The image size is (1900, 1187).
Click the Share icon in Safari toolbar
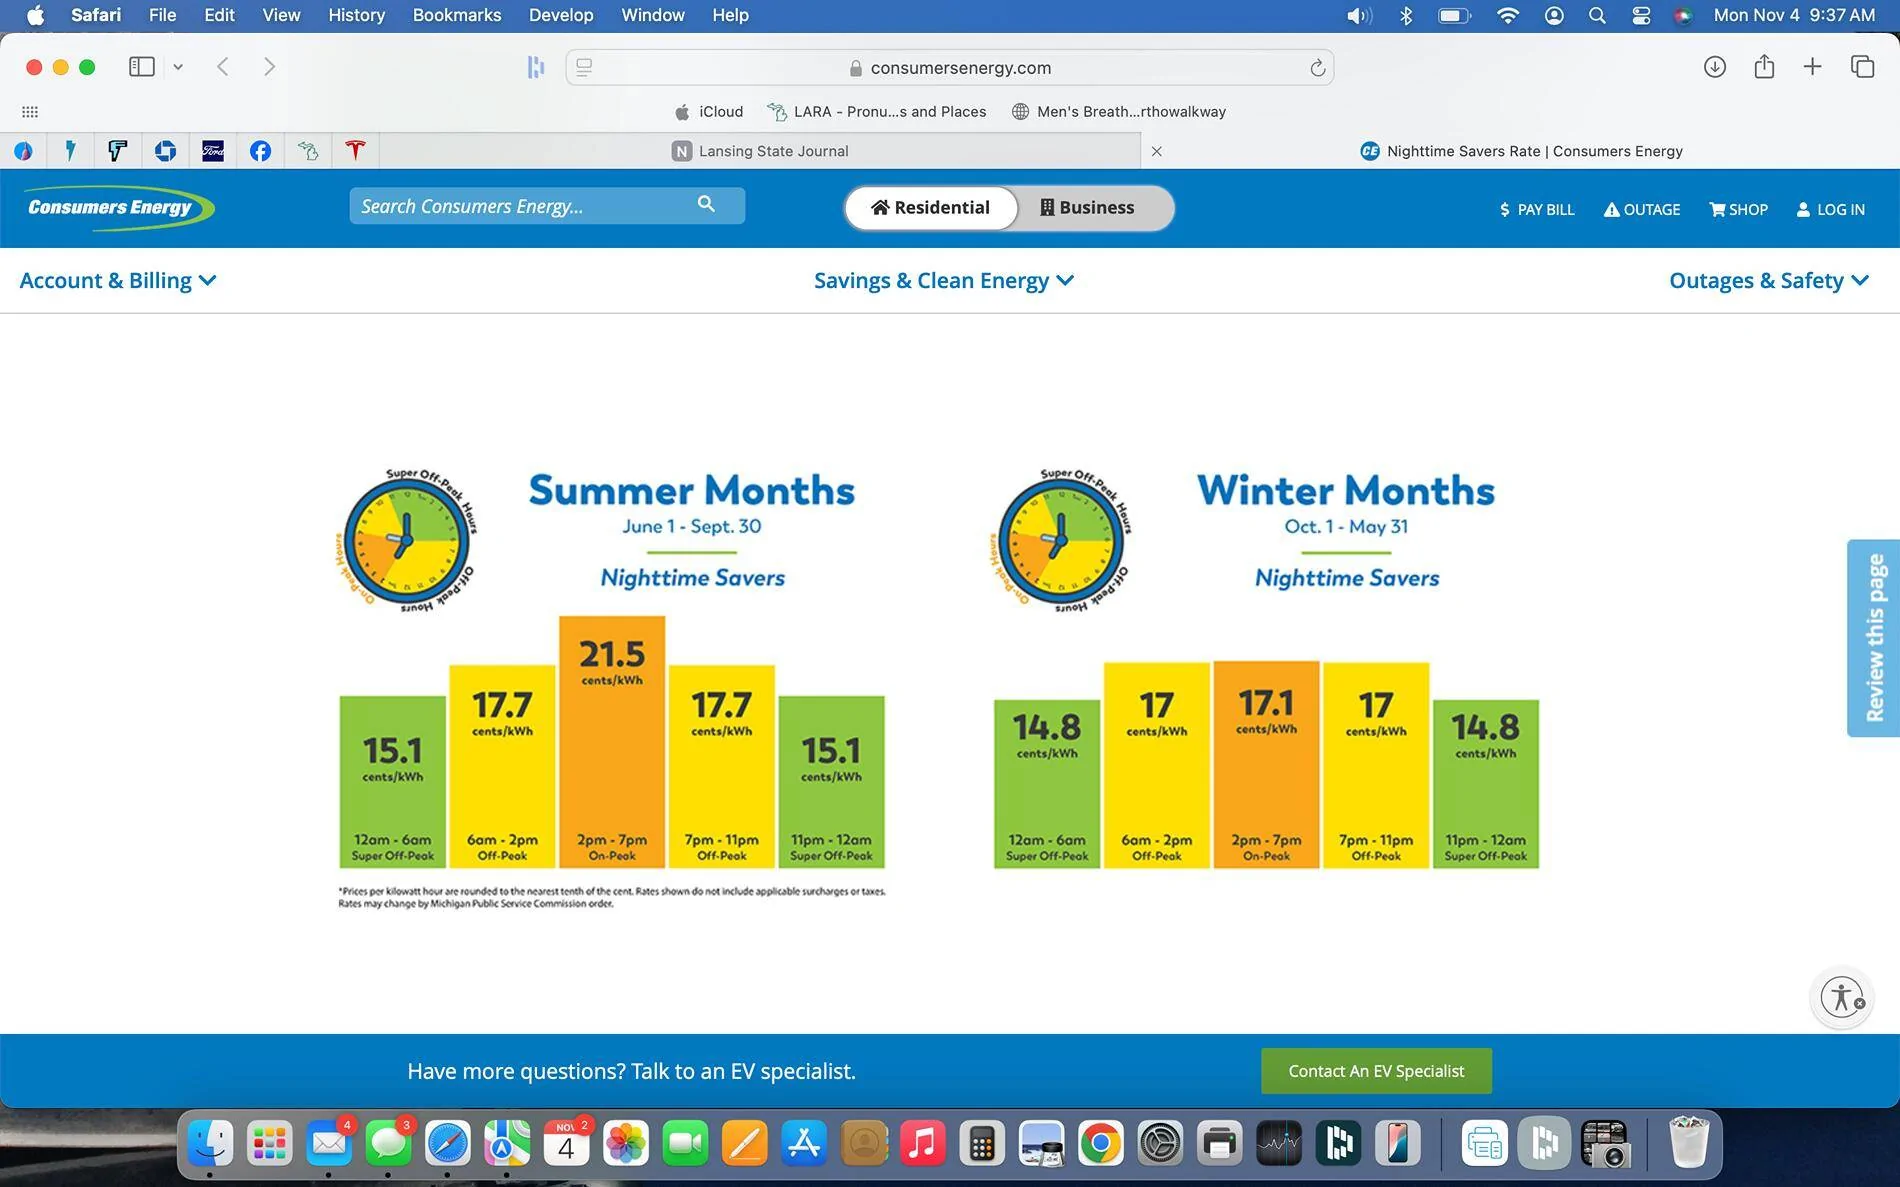click(1764, 67)
